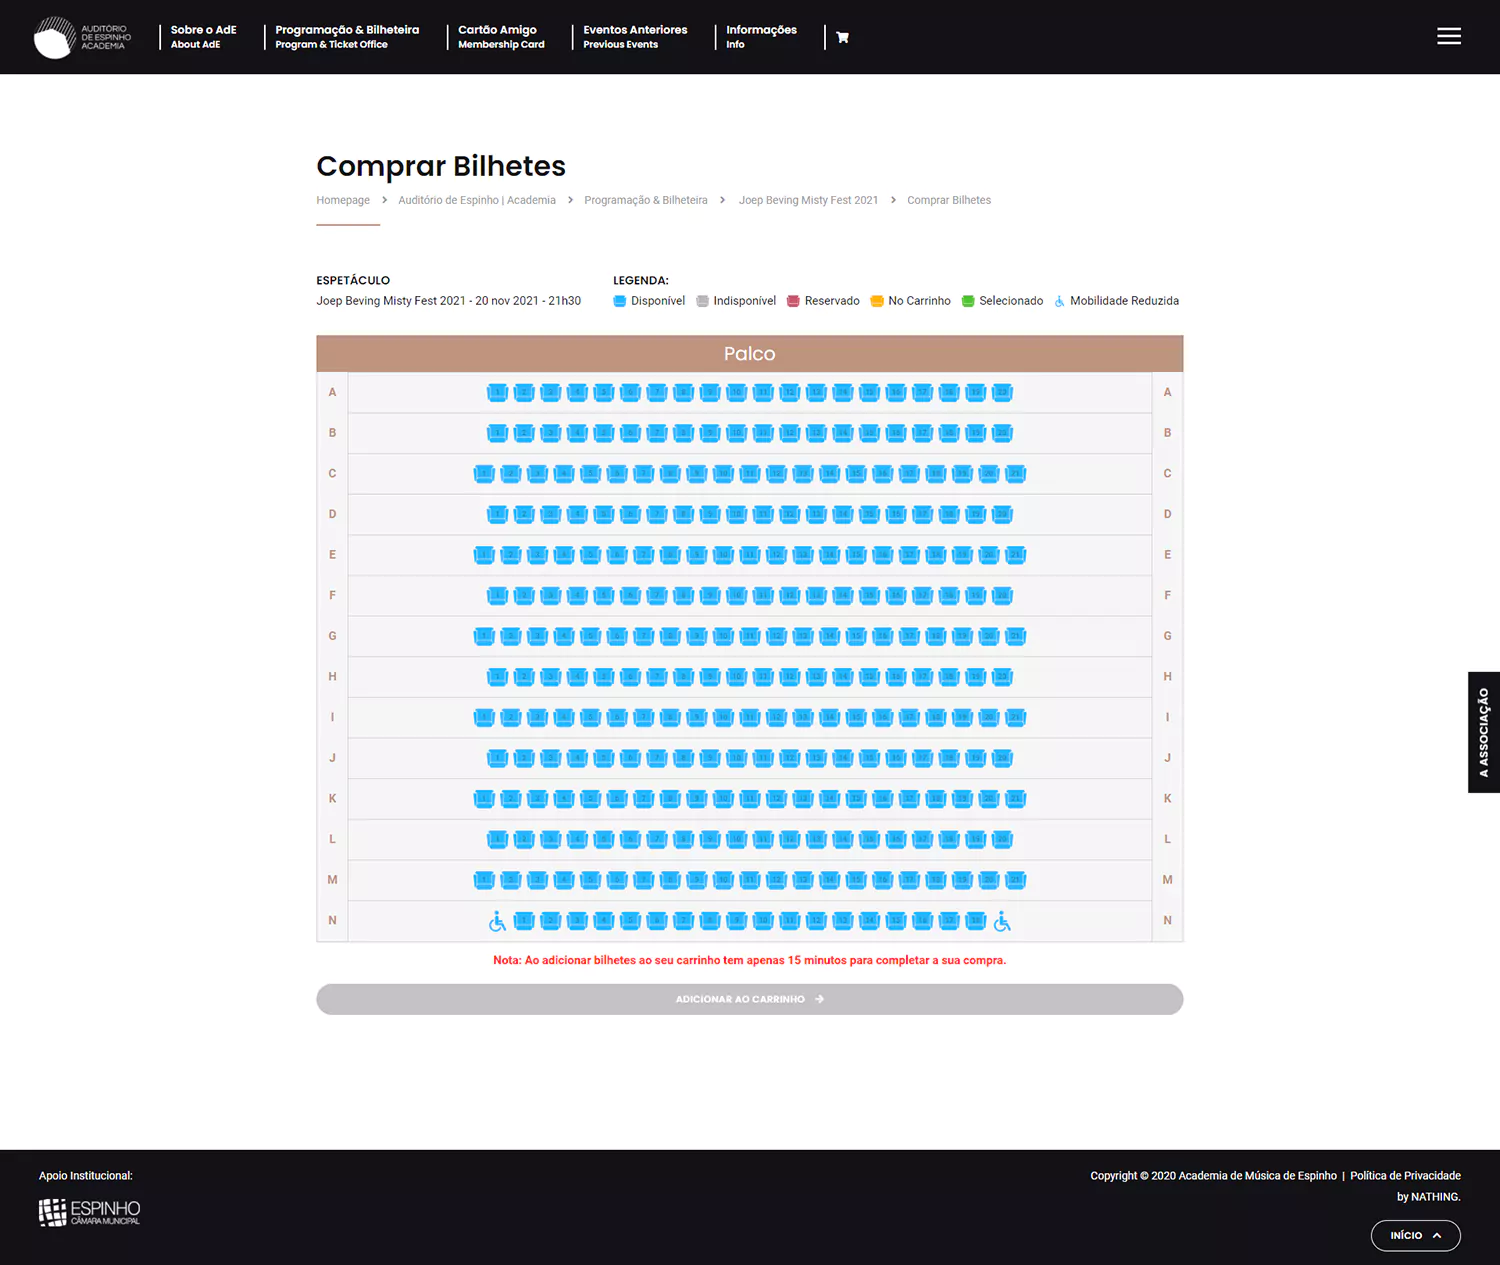The width and height of the screenshot is (1500, 1265).
Task: Toggle seat 5 in row D selection
Action: coord(605,514)
